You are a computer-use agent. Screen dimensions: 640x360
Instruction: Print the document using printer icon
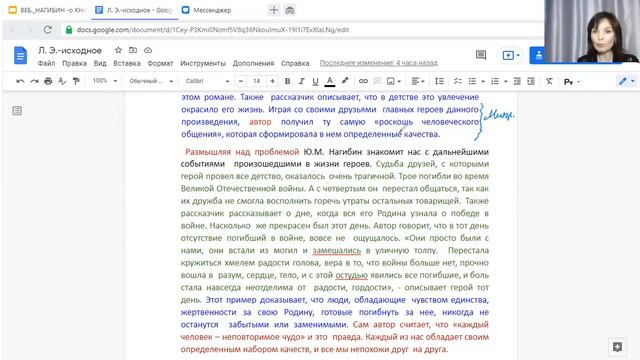pyautogui.click(x=48, y=81)
